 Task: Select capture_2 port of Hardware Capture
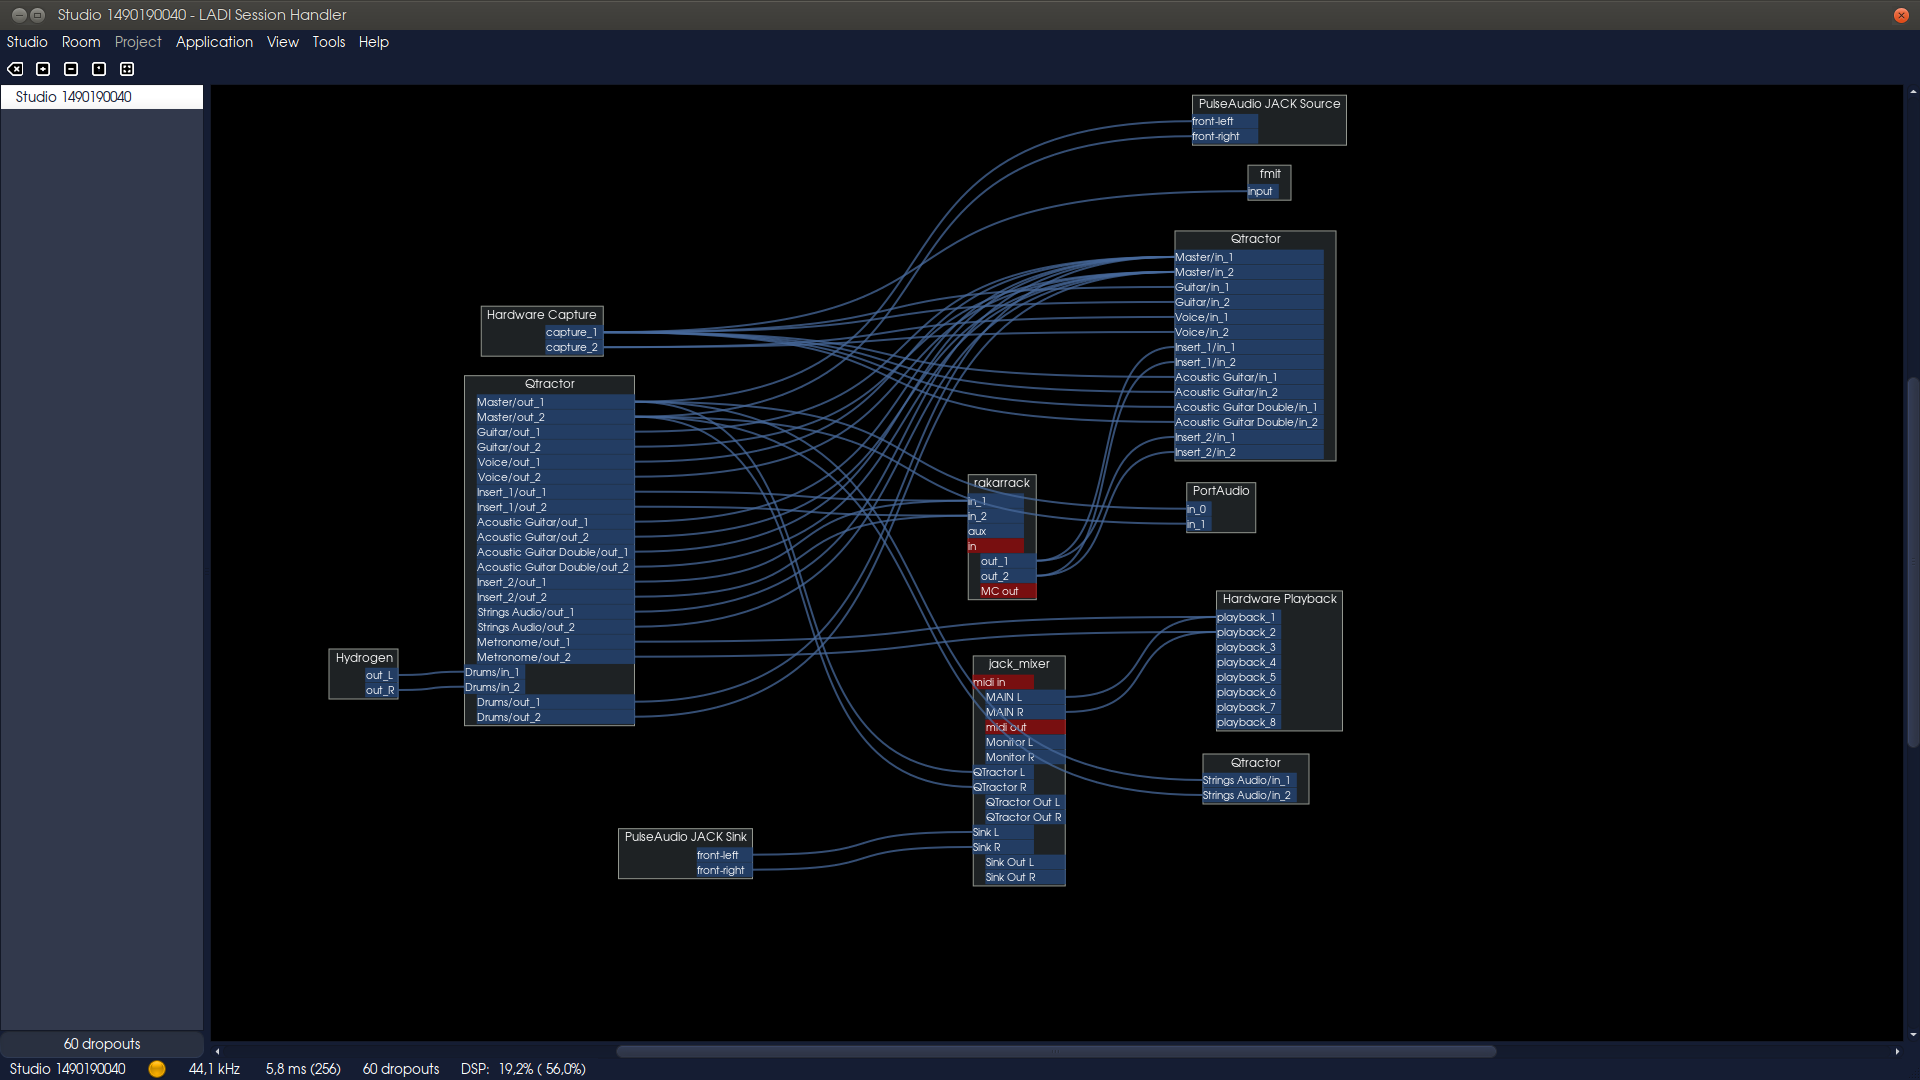[573, 348]
